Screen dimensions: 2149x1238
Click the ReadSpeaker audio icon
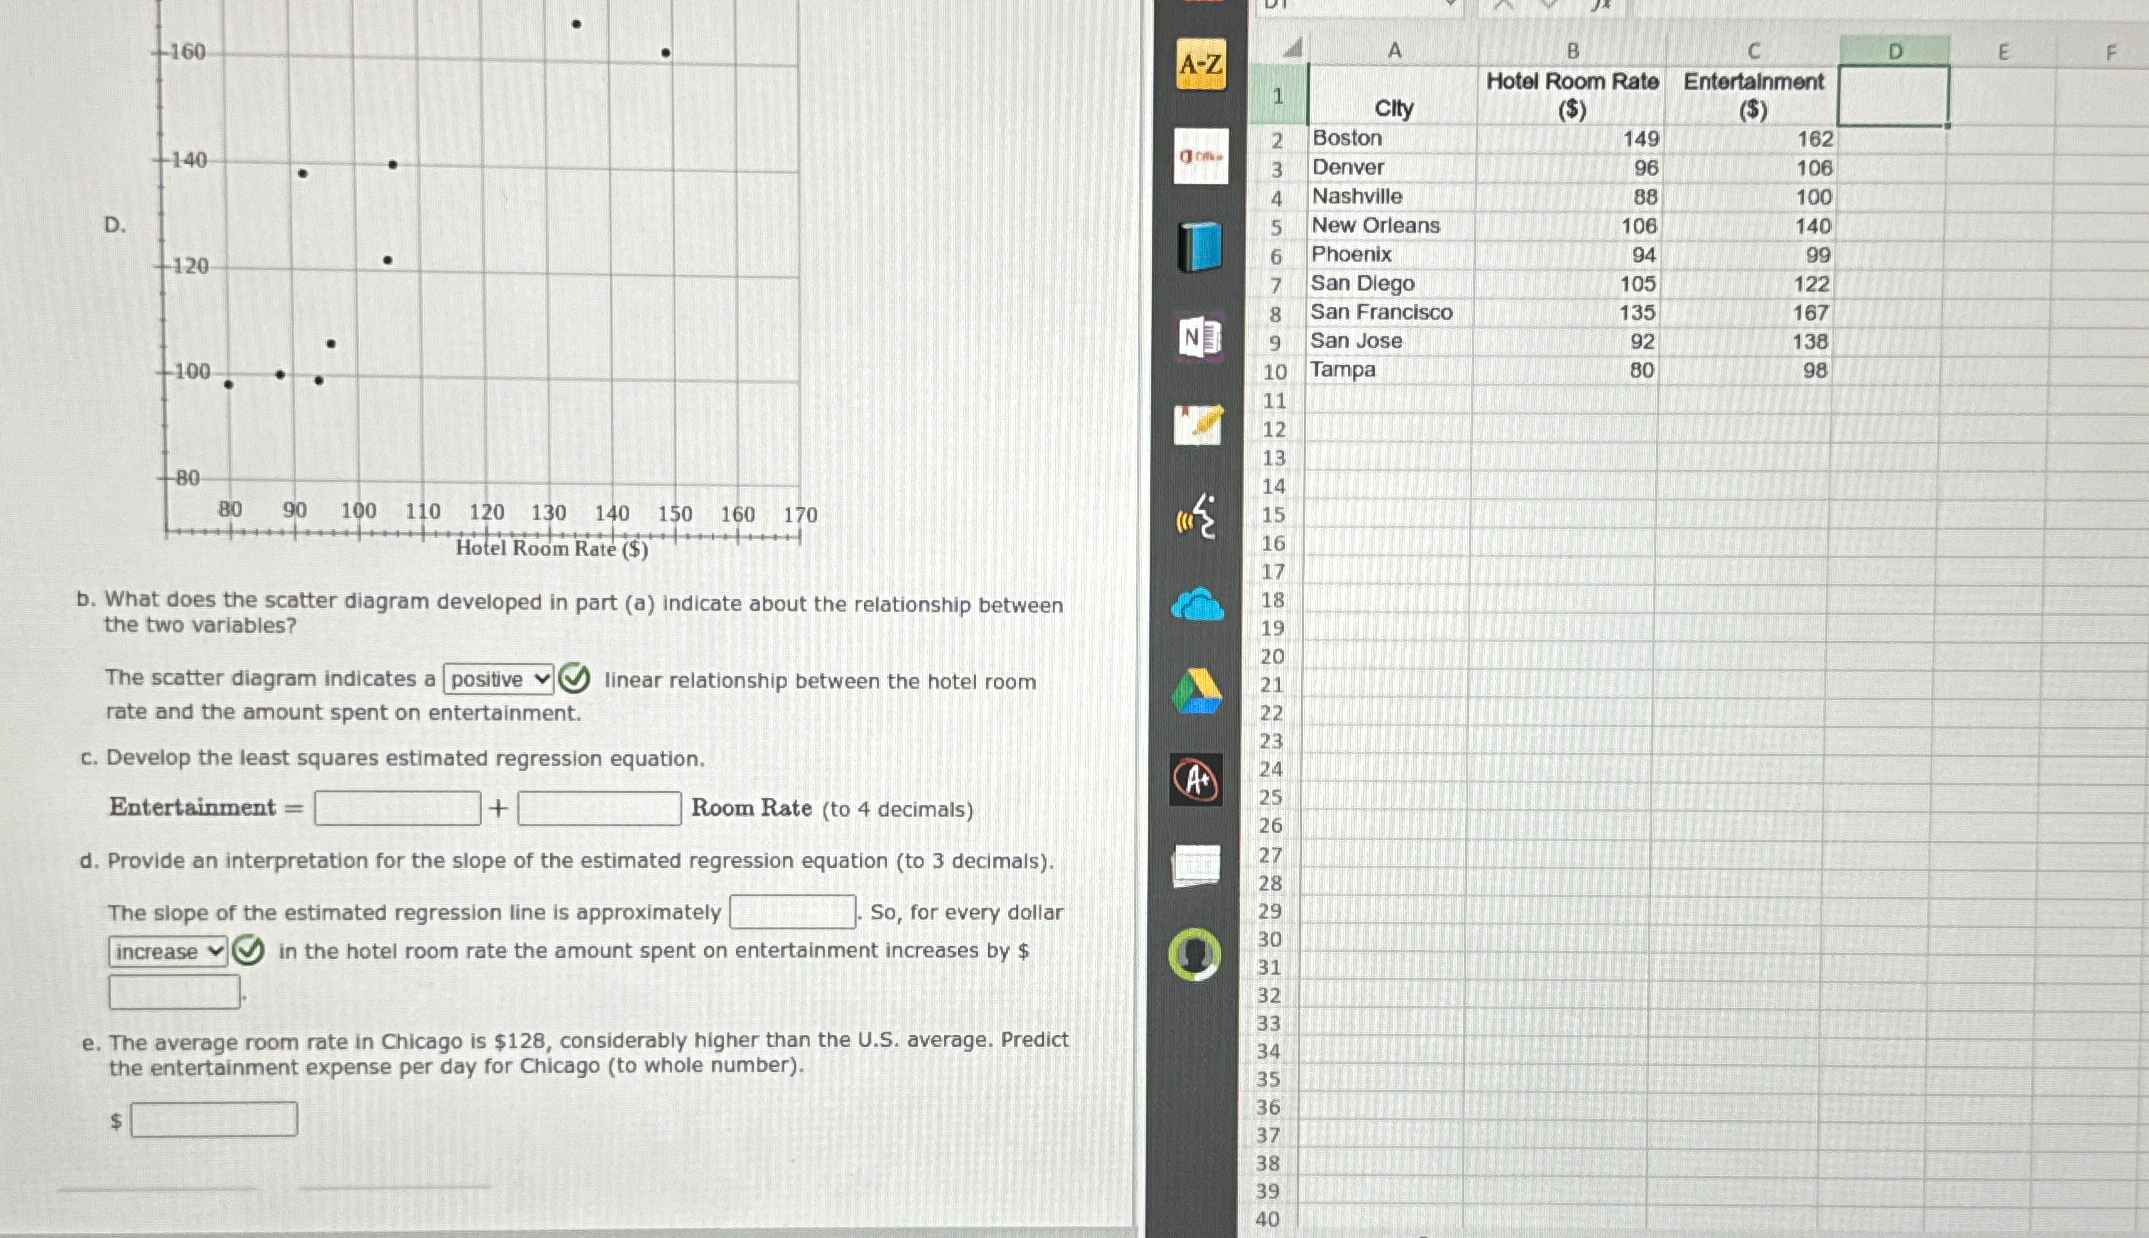tap(1198, 517)
